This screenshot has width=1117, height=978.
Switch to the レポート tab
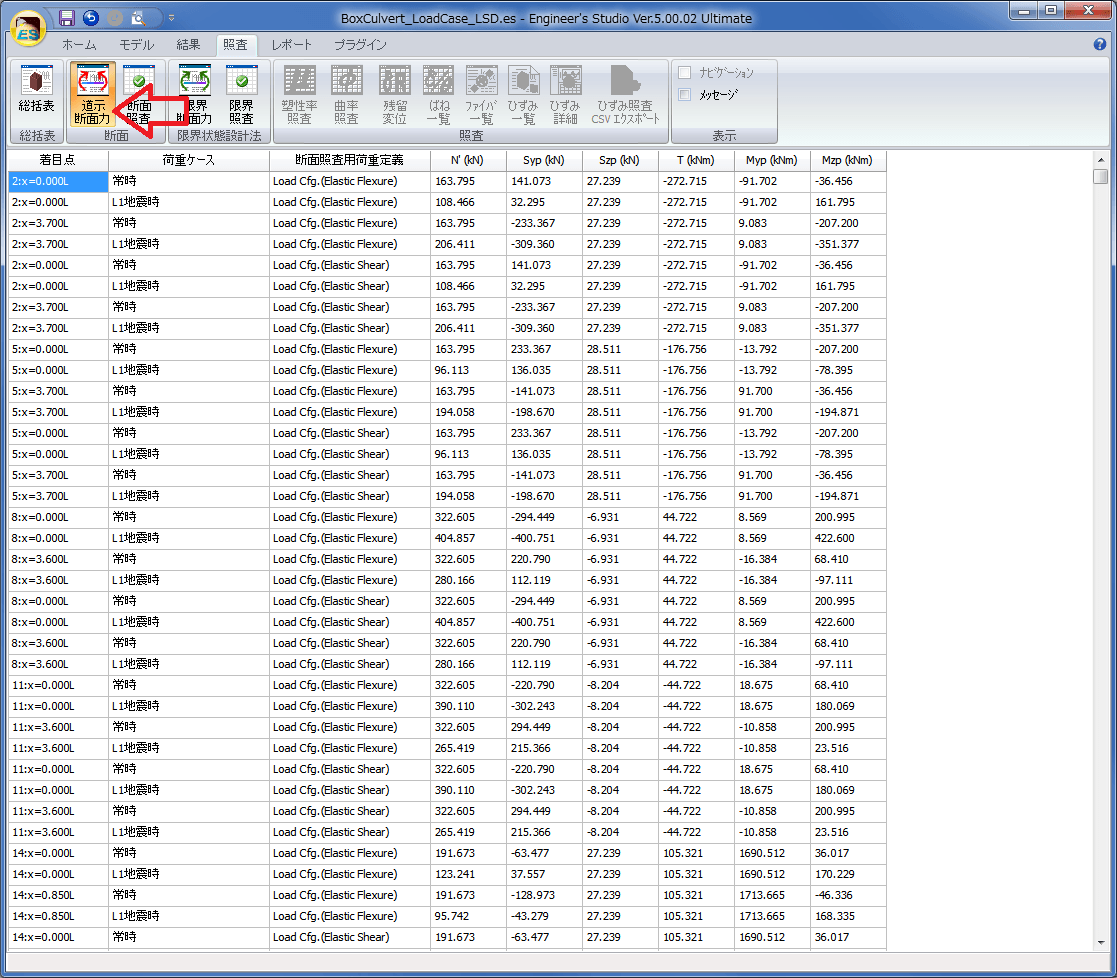point(292,45)
